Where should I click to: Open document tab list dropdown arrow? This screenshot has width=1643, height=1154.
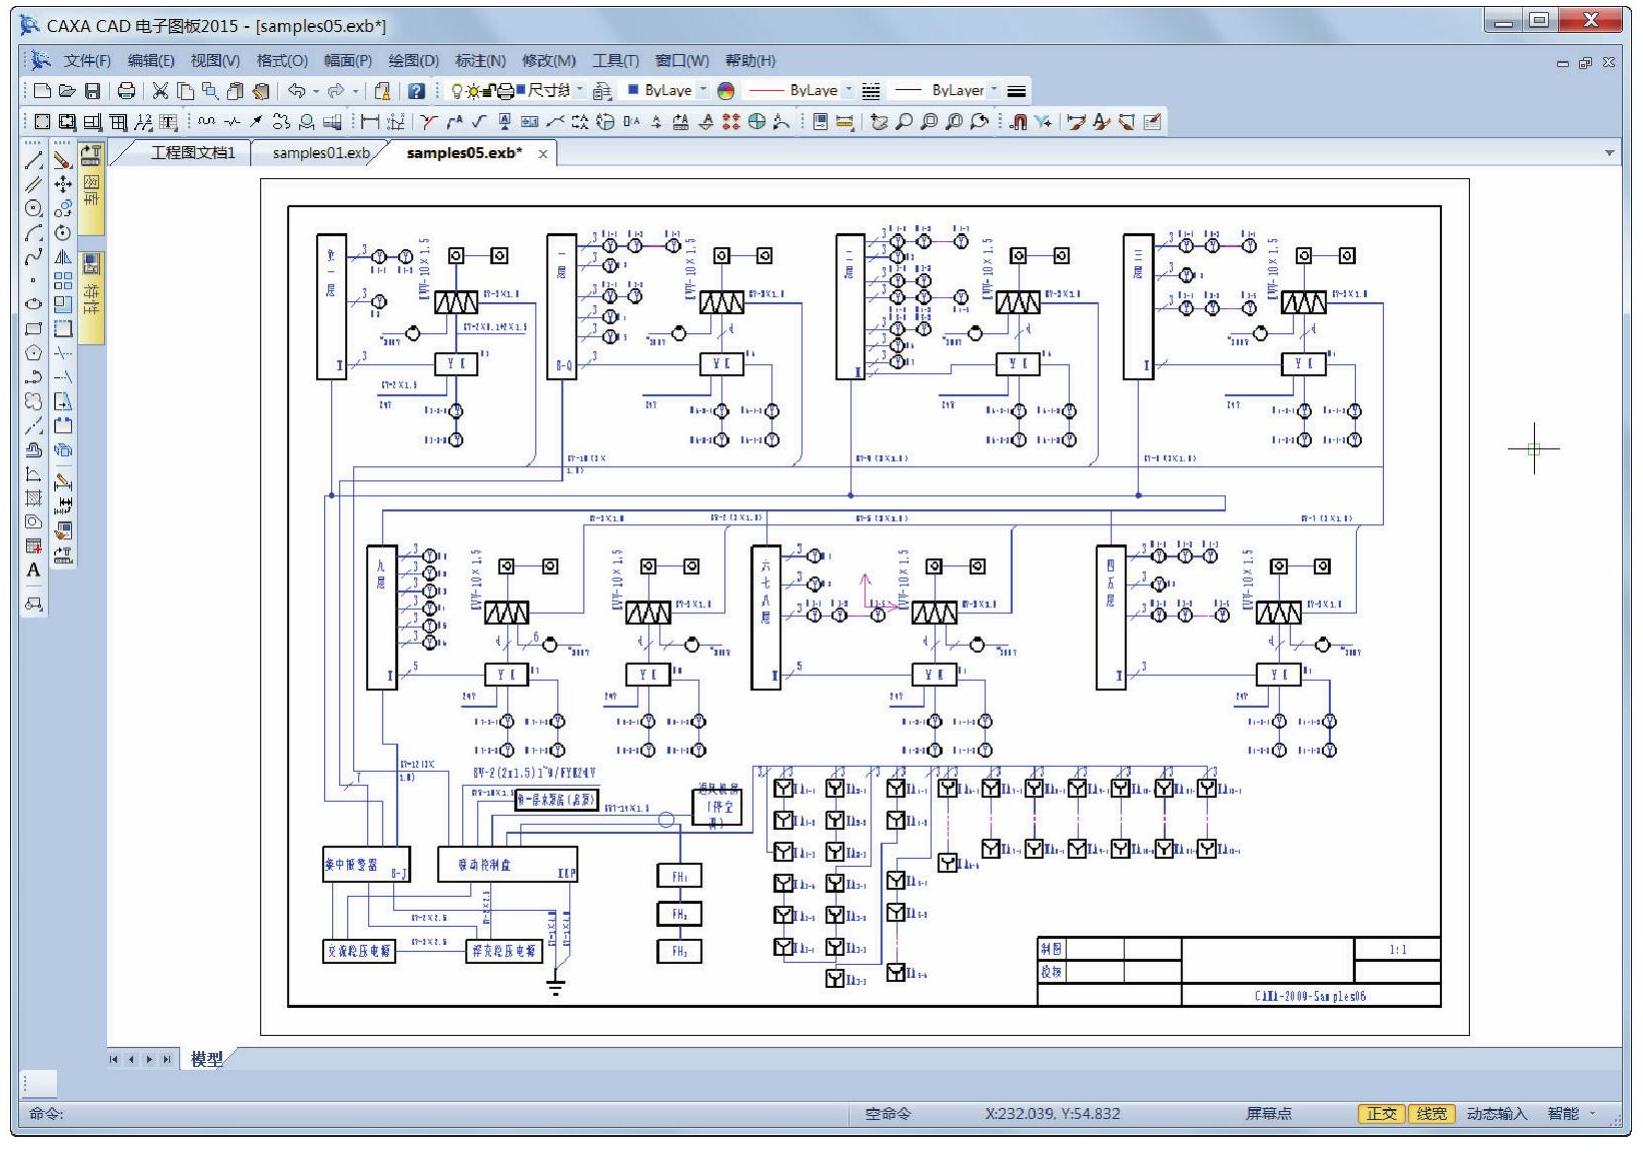pyautogui.click(x=1609, y=153)
